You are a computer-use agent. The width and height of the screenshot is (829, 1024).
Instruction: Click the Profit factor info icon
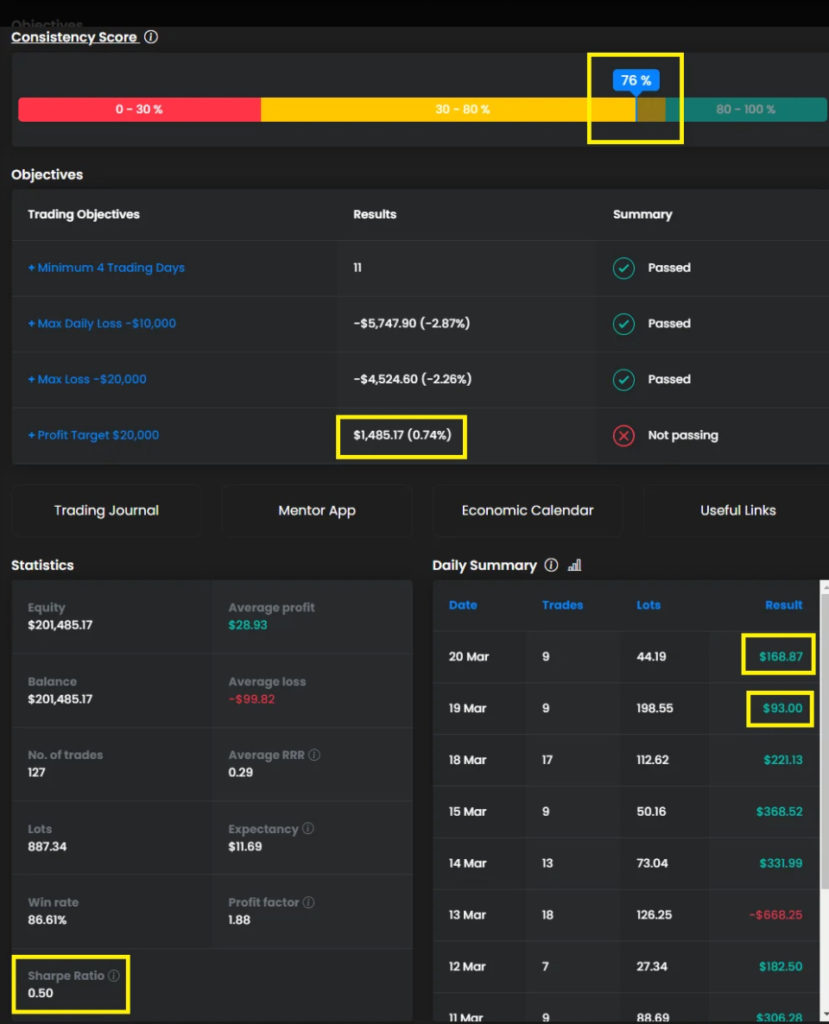pos(309,903)
